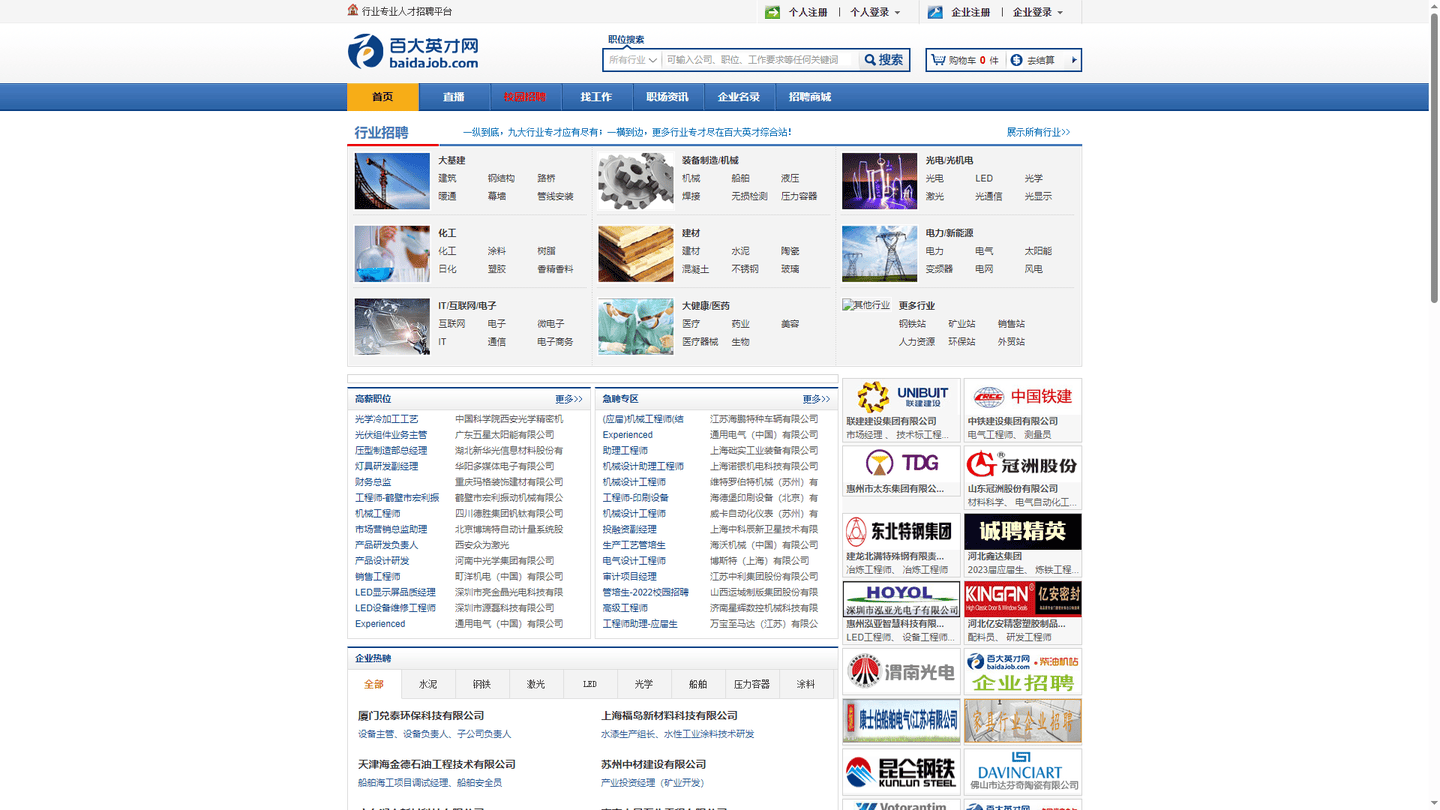This screenshot has width=1440, height=810.
Task: Click the arrow at the checkout bar's end
Action: [1074, 60]
